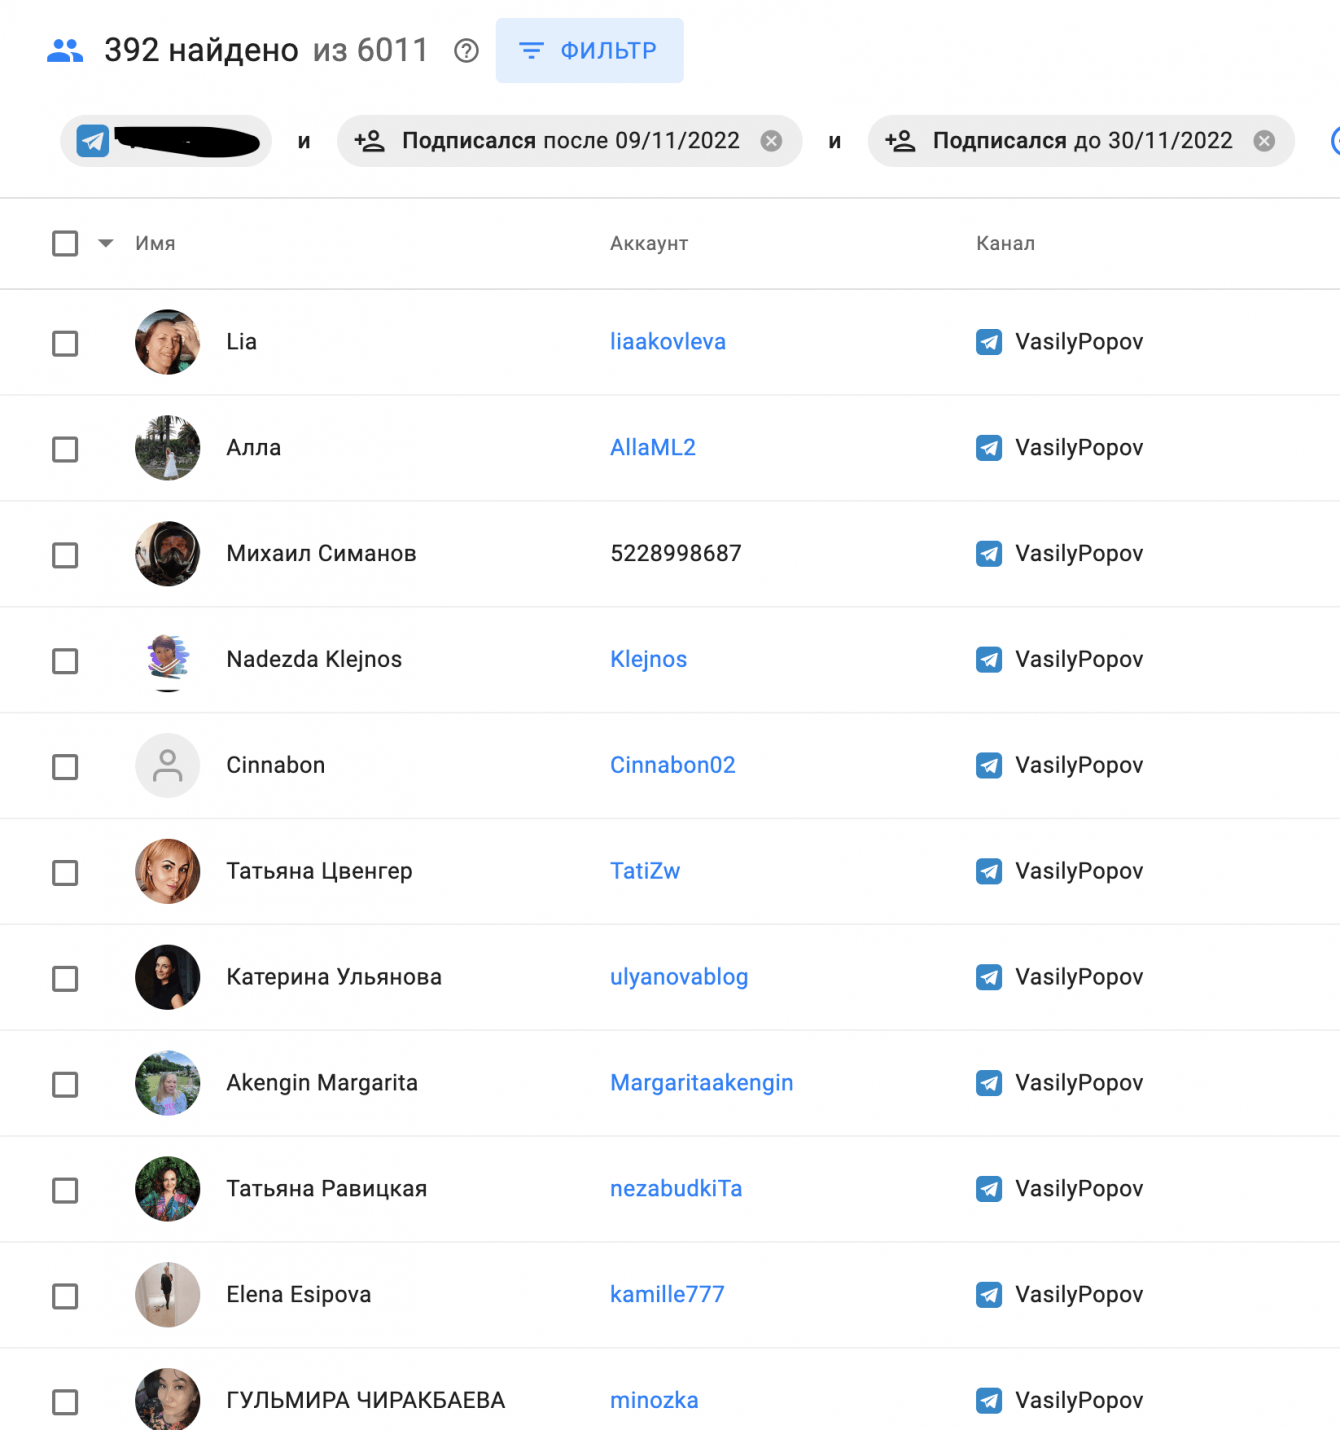The width and height of the screenshot is (1340, 1430).
Task: Click the contacts people icon
Action: point(65,50)
